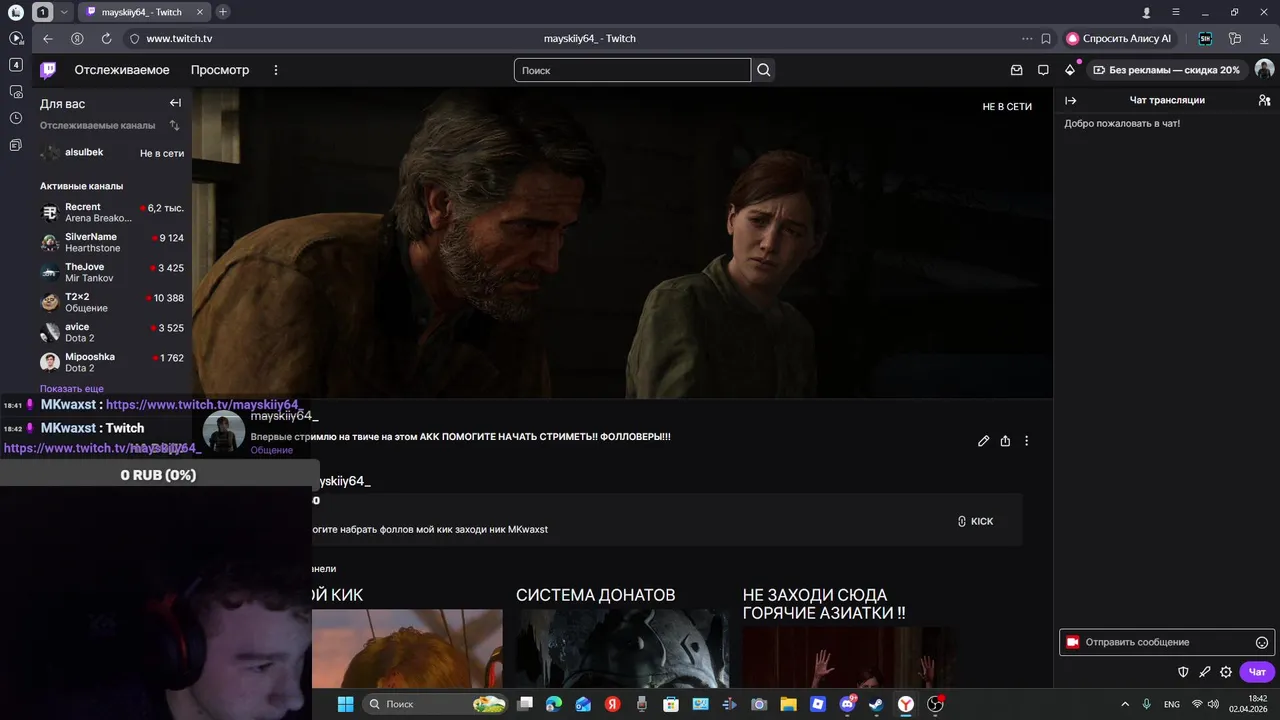The image size is (1280, 720).
Task: Open the СИСТЕМА ДОНАТОВ panel image
Action: (622, 648)
